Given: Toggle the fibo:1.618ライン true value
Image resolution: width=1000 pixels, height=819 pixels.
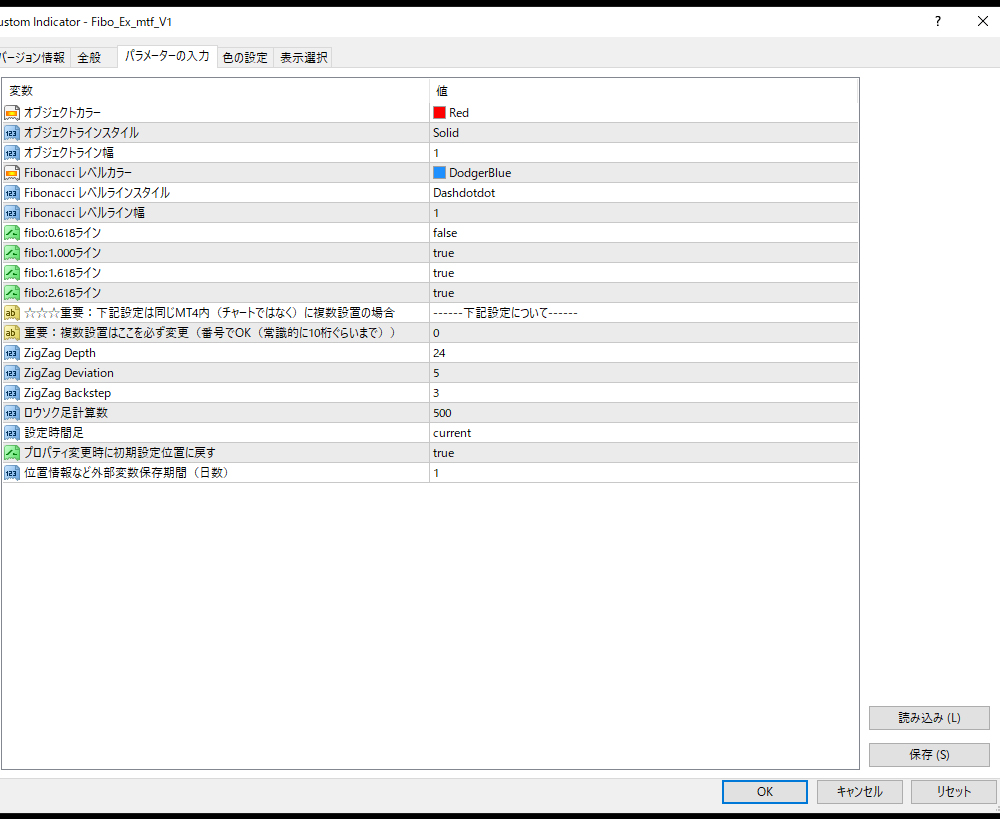Looking at the screenshot, I should 643,273.
